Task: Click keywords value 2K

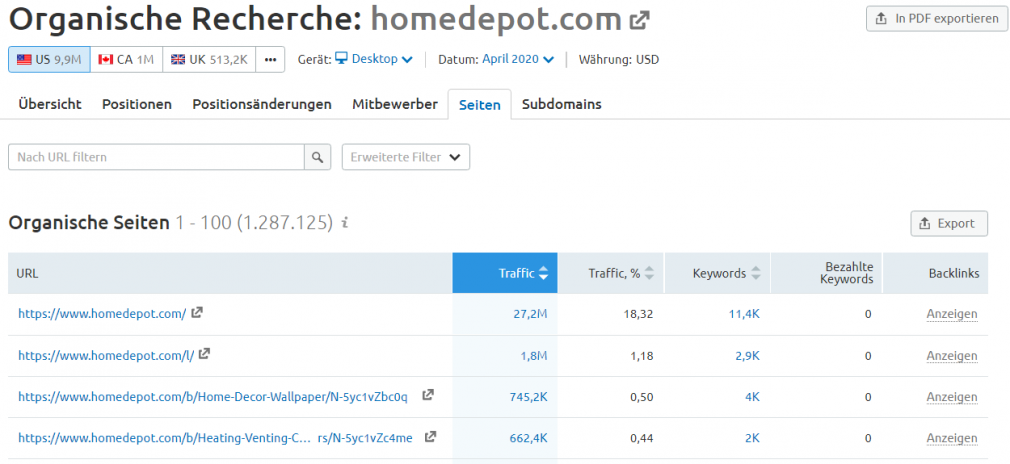Action: (x=752, y=438)
